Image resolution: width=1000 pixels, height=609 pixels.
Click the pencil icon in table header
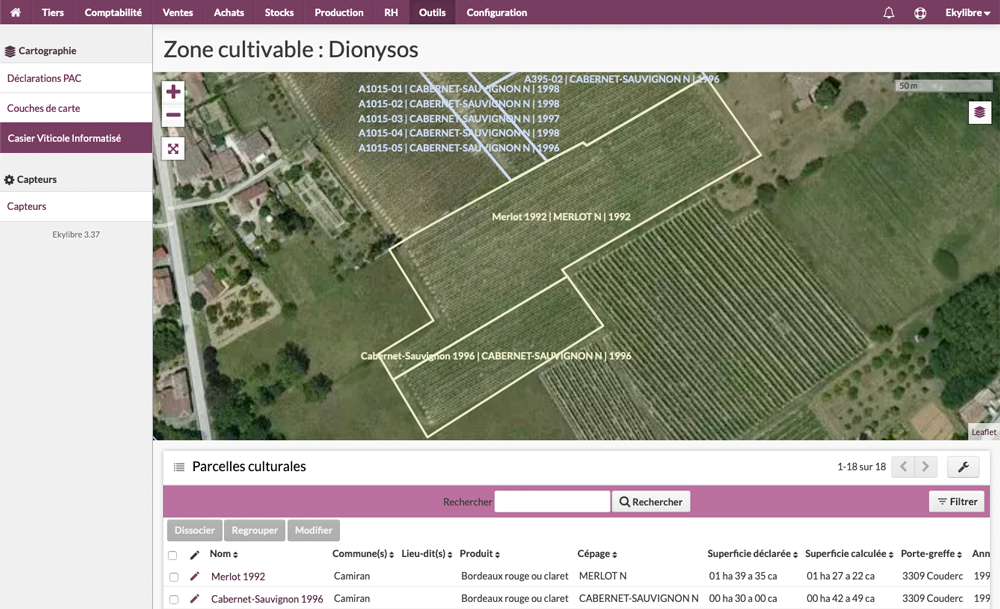[x=195, y=555]
